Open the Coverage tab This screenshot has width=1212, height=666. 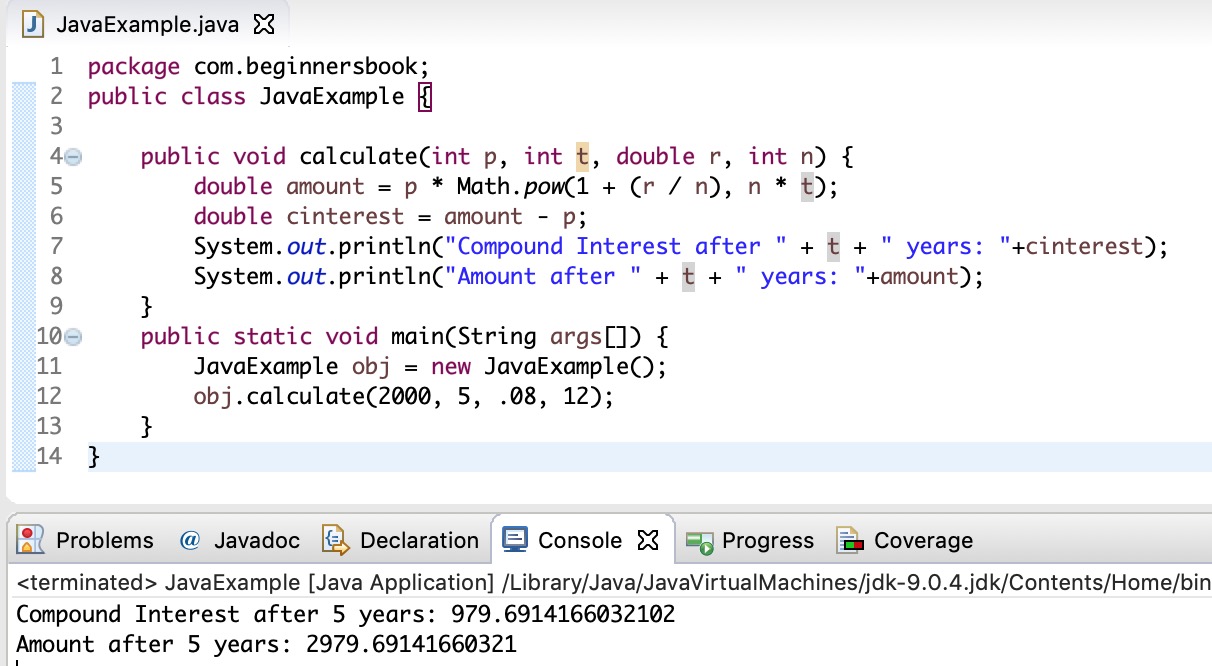(922, 541)
